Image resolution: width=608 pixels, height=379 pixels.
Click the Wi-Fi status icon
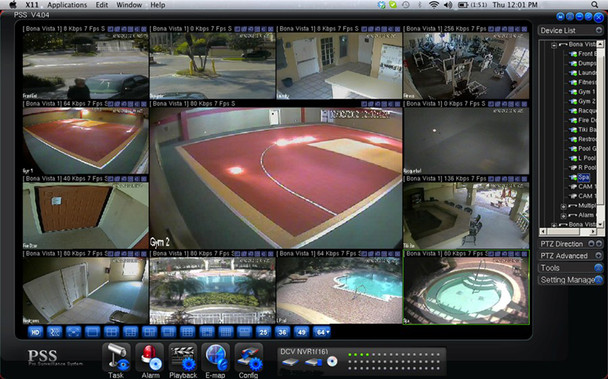(x=434, y=5)
